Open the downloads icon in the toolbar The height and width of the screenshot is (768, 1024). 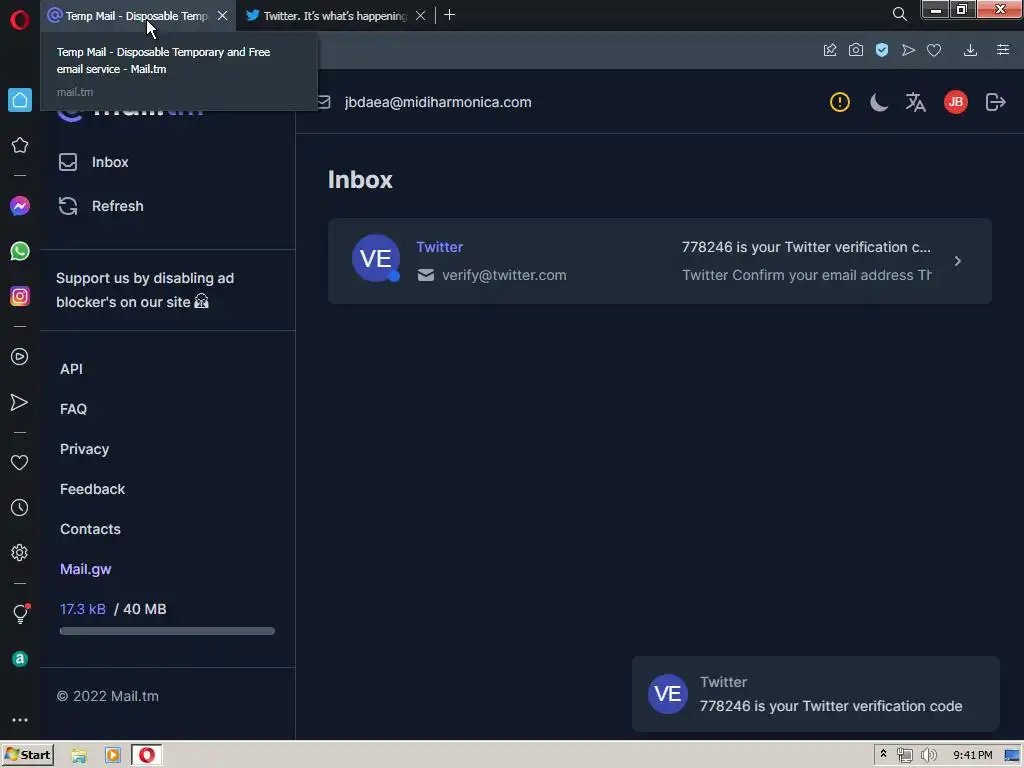(x=970, y=50)
